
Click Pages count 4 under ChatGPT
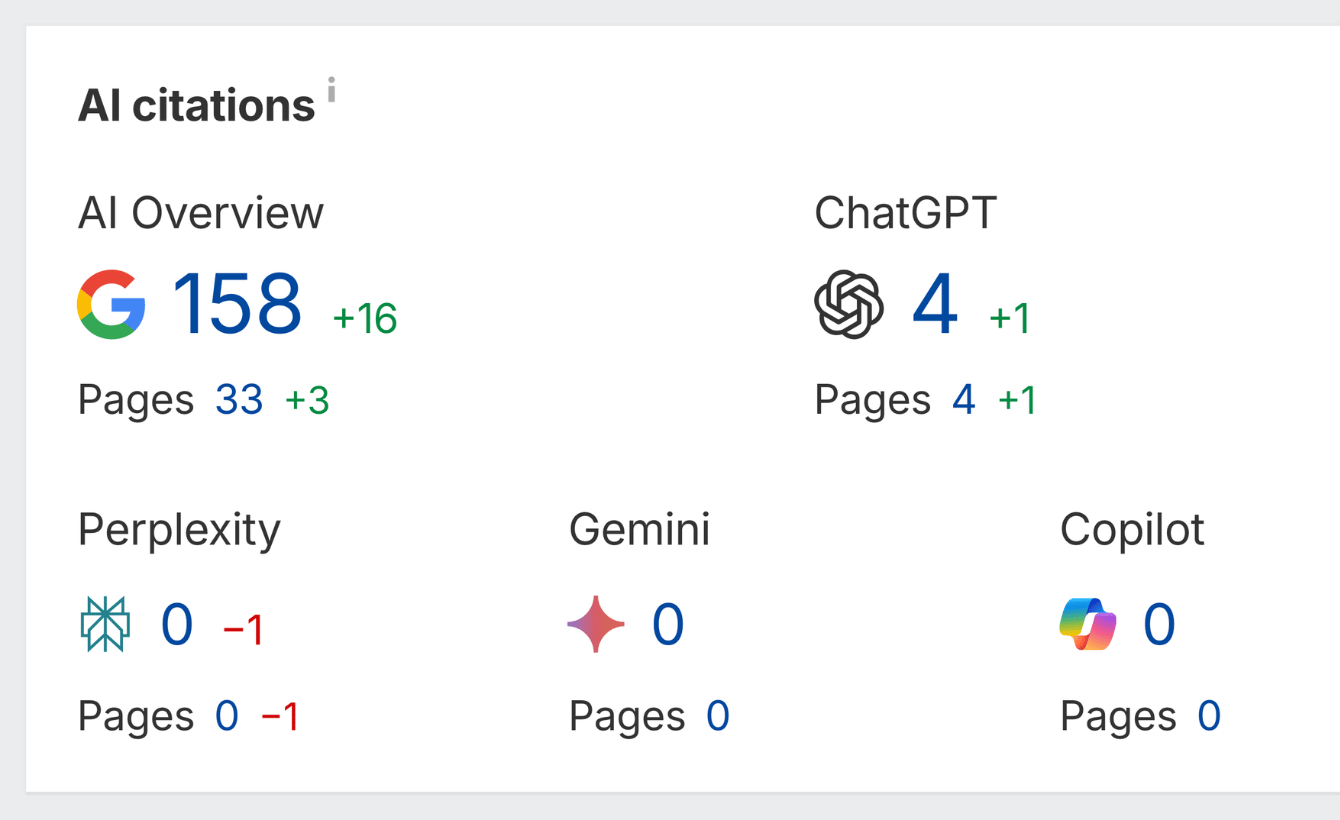[962, 399]
